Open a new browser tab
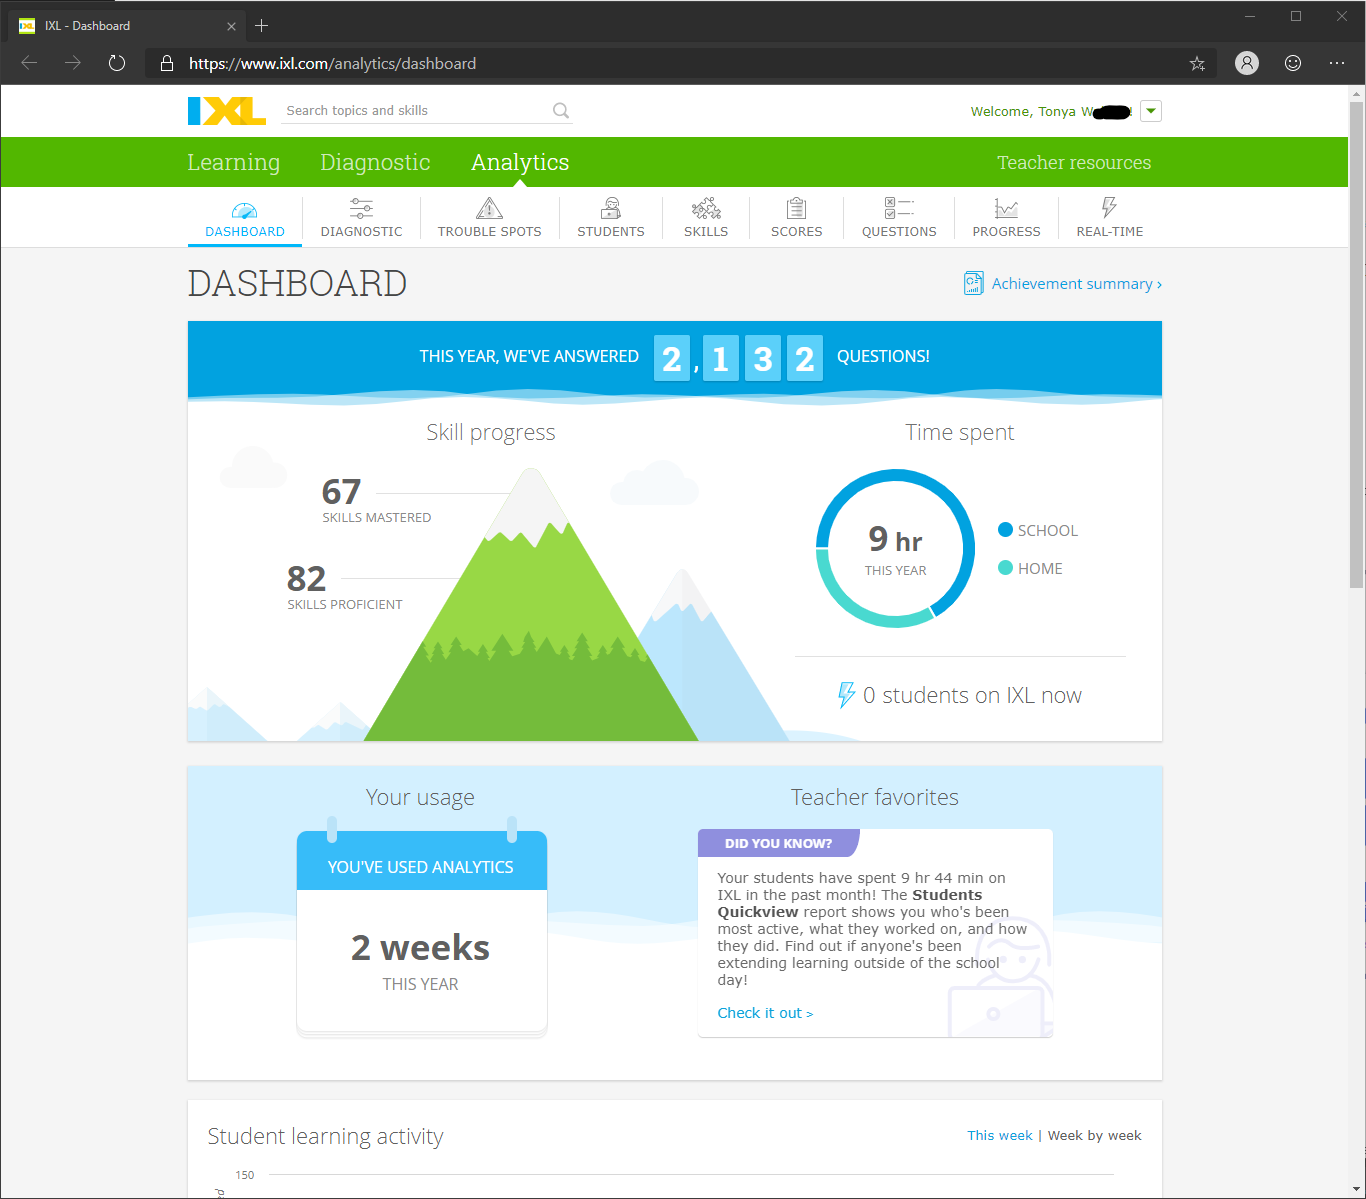 (262, 25)
